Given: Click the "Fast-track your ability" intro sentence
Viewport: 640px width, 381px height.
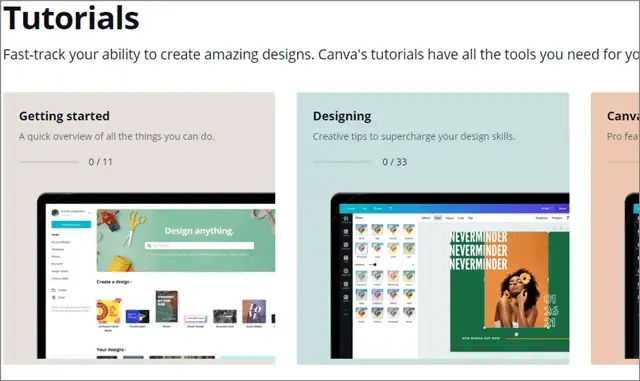Looking at the screenshot, I should pyautogui.click(x=321, y=54).
